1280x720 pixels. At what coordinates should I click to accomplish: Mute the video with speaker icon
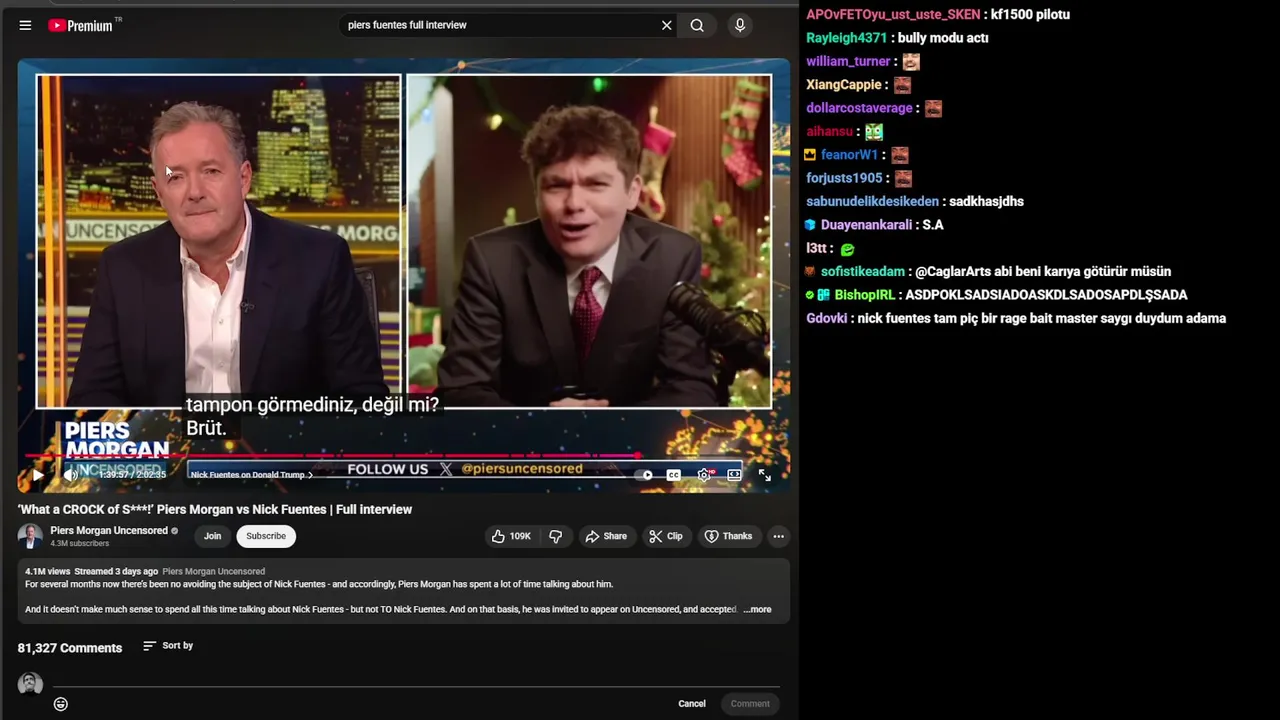[71, 475]
